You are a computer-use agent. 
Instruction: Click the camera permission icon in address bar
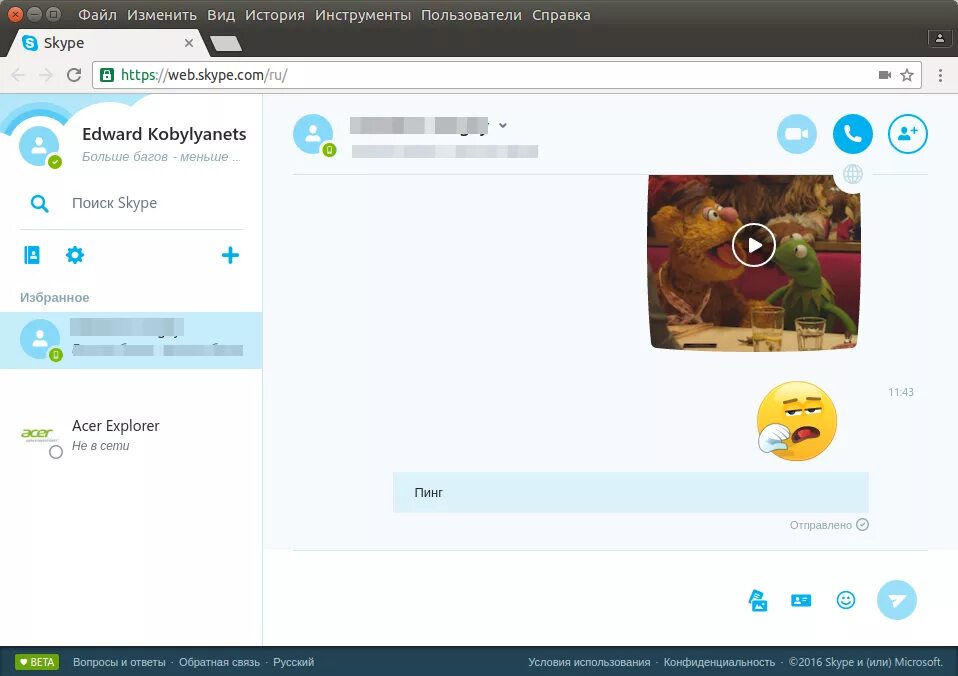[884, 75]
